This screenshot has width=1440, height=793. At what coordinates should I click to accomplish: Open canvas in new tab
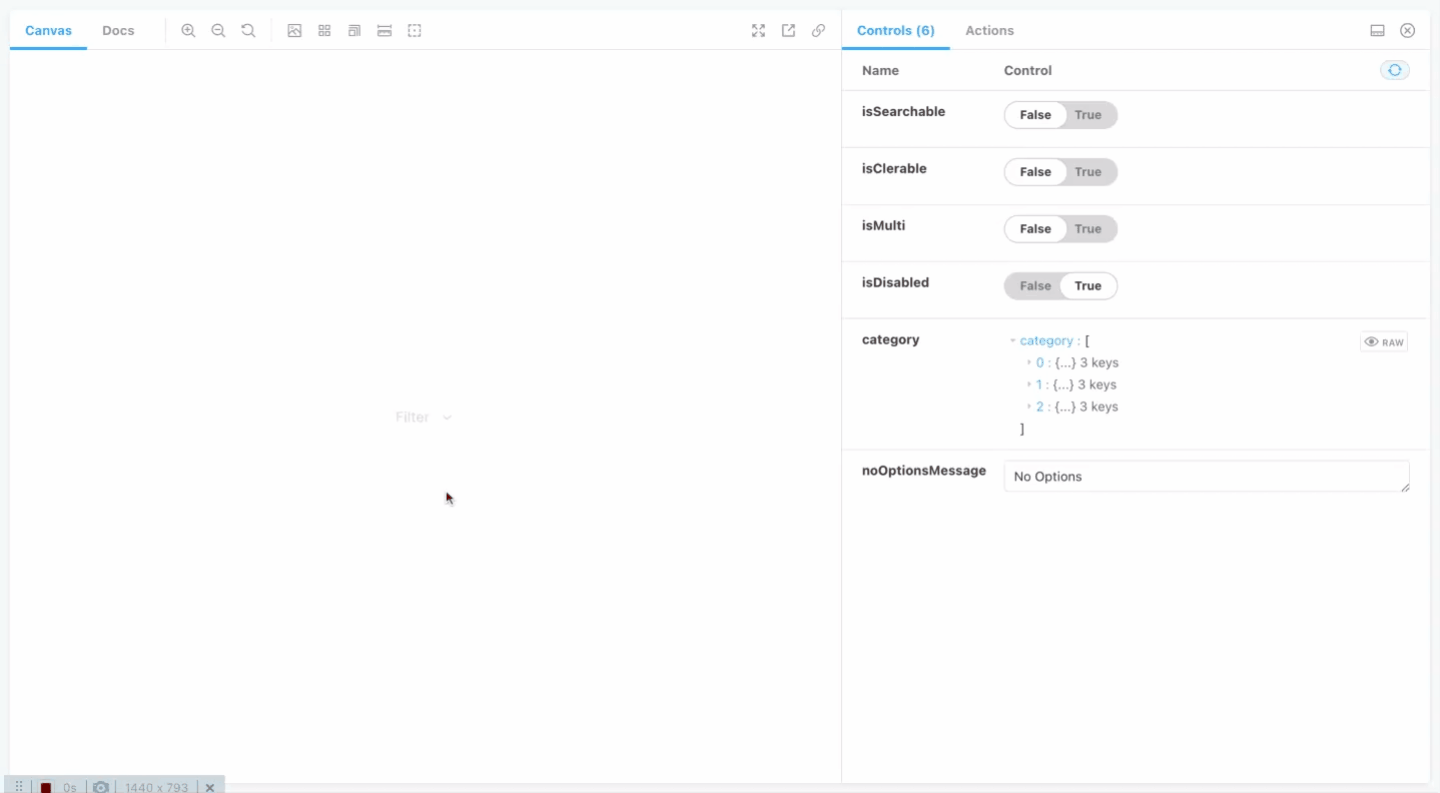coord(788,31)
